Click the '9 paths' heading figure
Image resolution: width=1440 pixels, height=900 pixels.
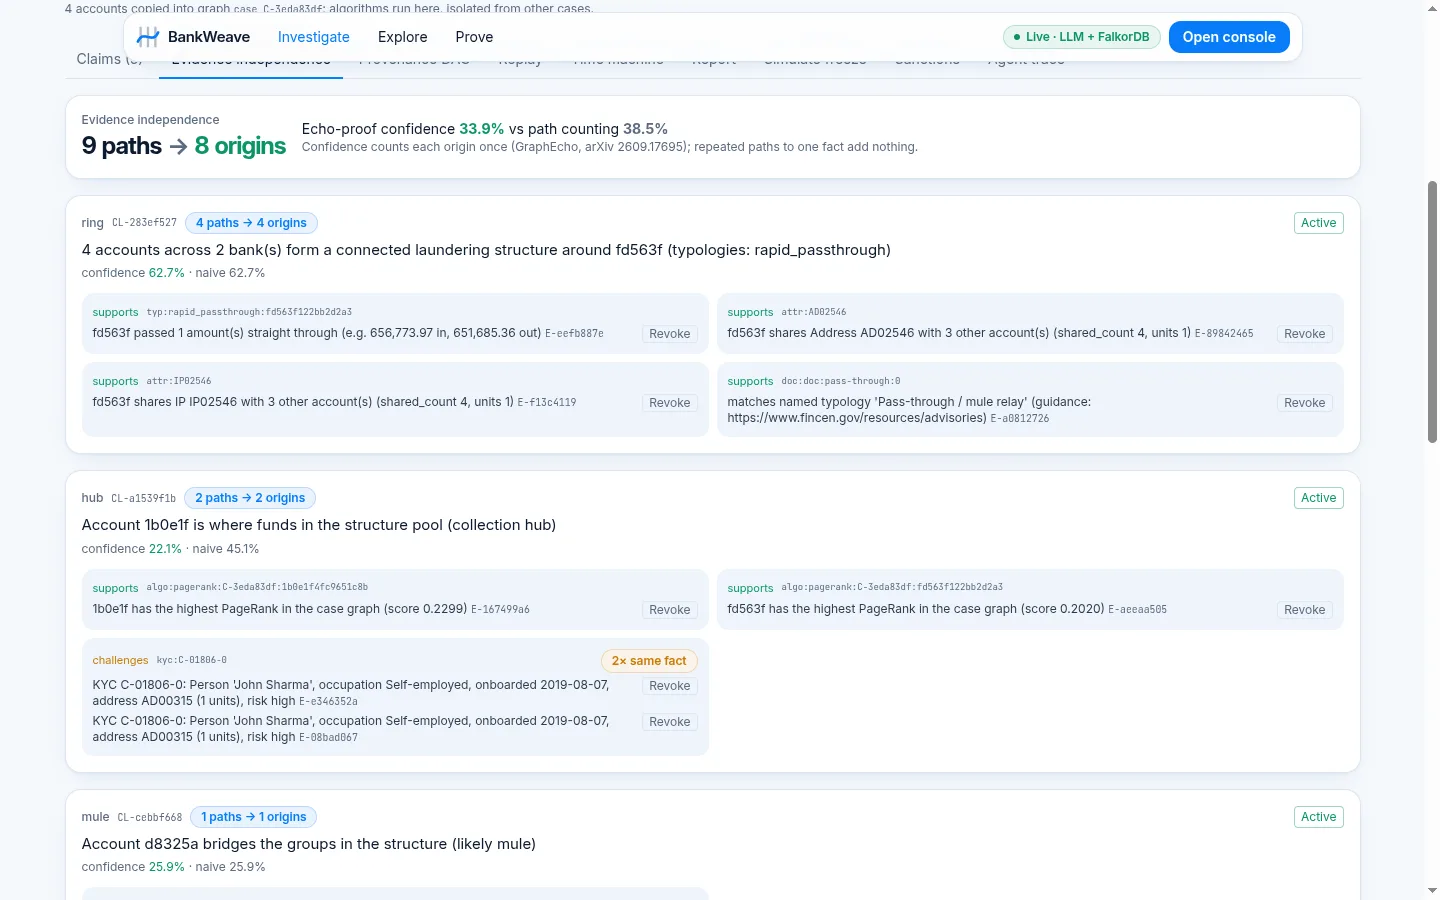(x=122, y=146)
